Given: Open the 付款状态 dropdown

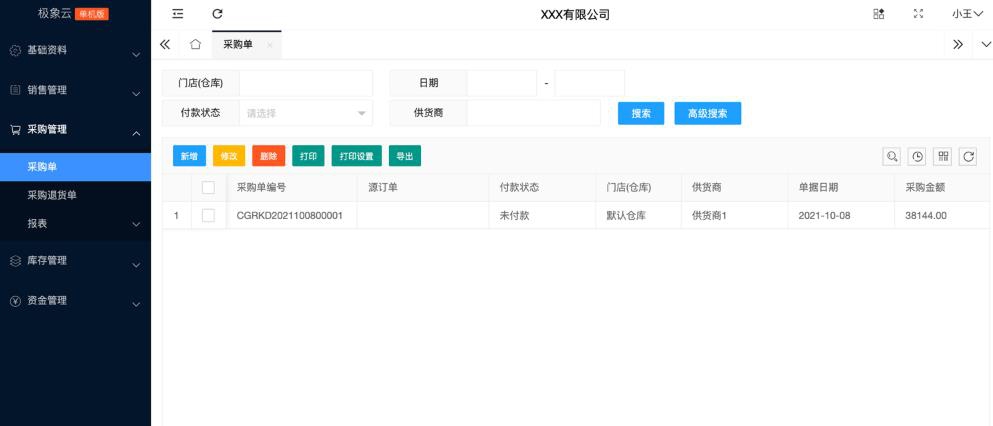Looking at the screenshot, I should [x=306, y=113].
